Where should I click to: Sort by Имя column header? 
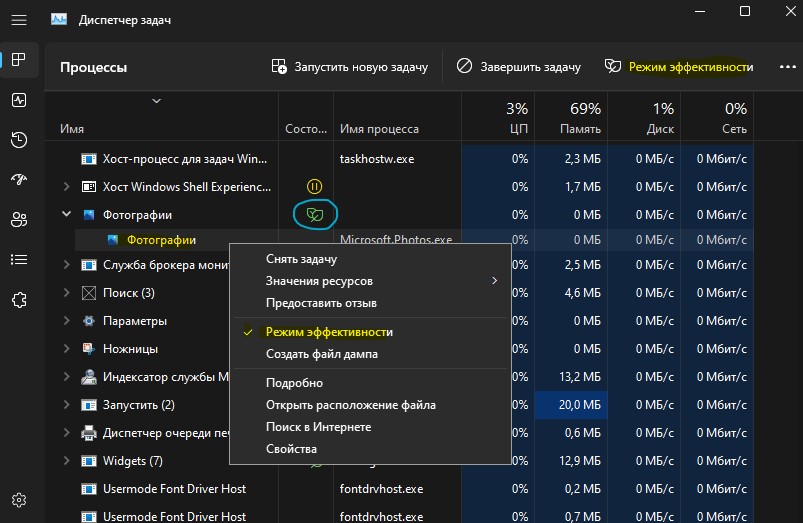pos(72,129)
